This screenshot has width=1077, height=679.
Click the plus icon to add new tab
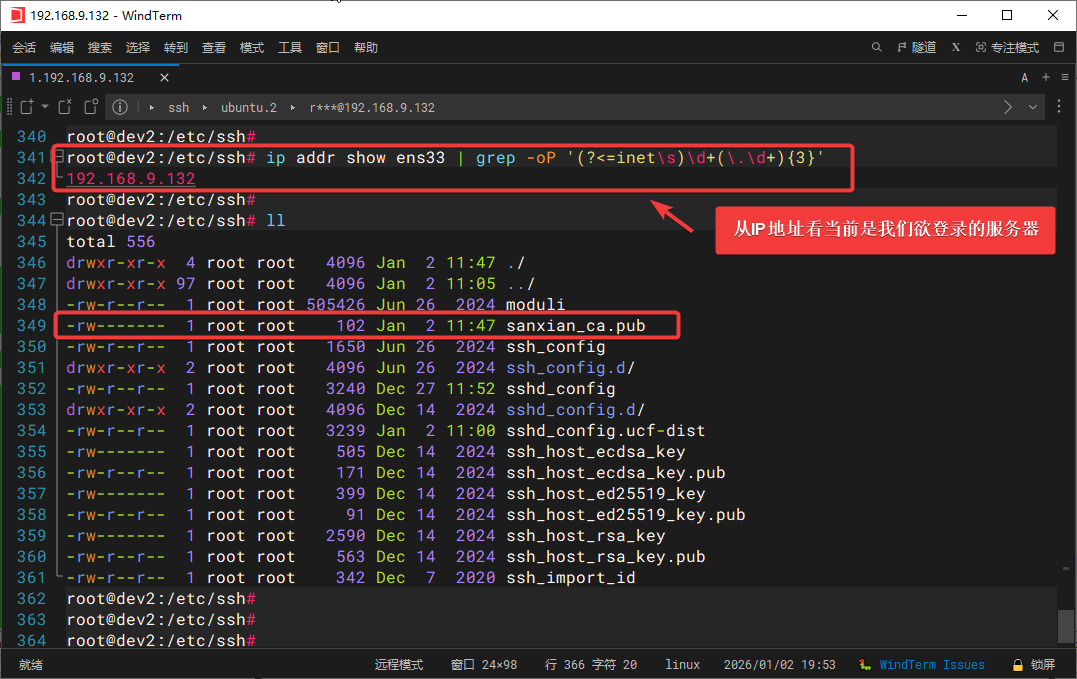pyautogui.click(x=1046, y=77)
